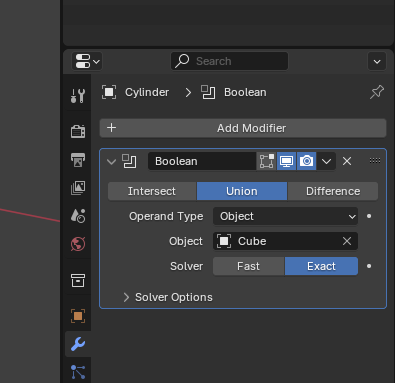Clear the Cube object selection
The width and height of the screenshot is (395, 383).
point(347,241)
